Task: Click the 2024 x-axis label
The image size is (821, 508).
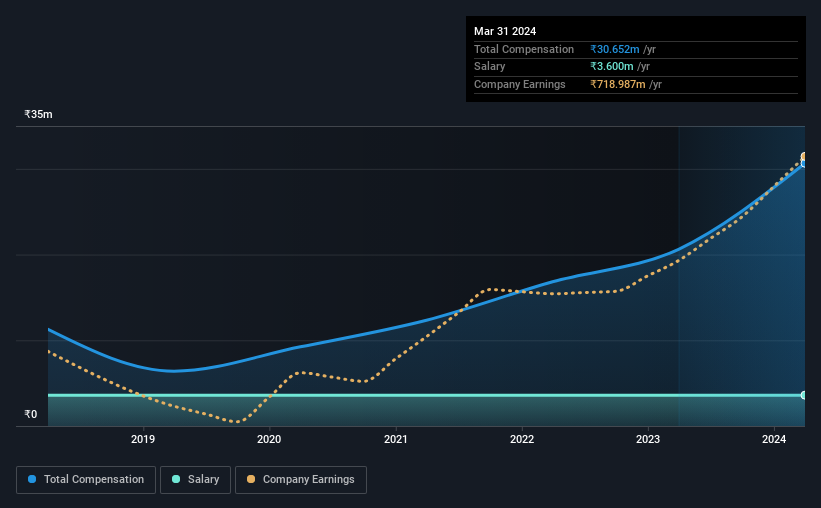Action: 774,439
